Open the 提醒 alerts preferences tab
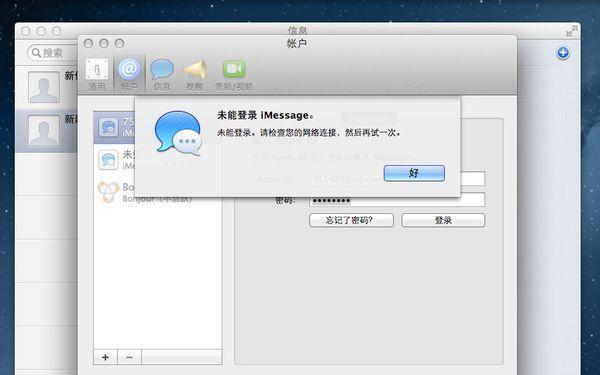Viewport: 600px width, 375px height. point(194,75)
